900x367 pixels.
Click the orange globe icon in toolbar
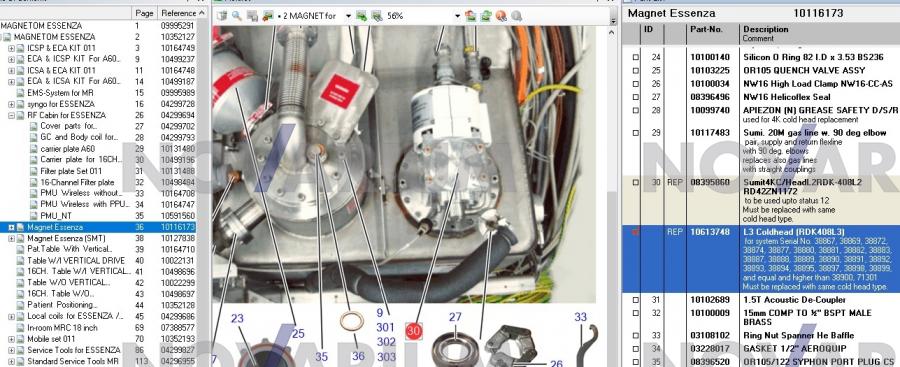point(501,16)
